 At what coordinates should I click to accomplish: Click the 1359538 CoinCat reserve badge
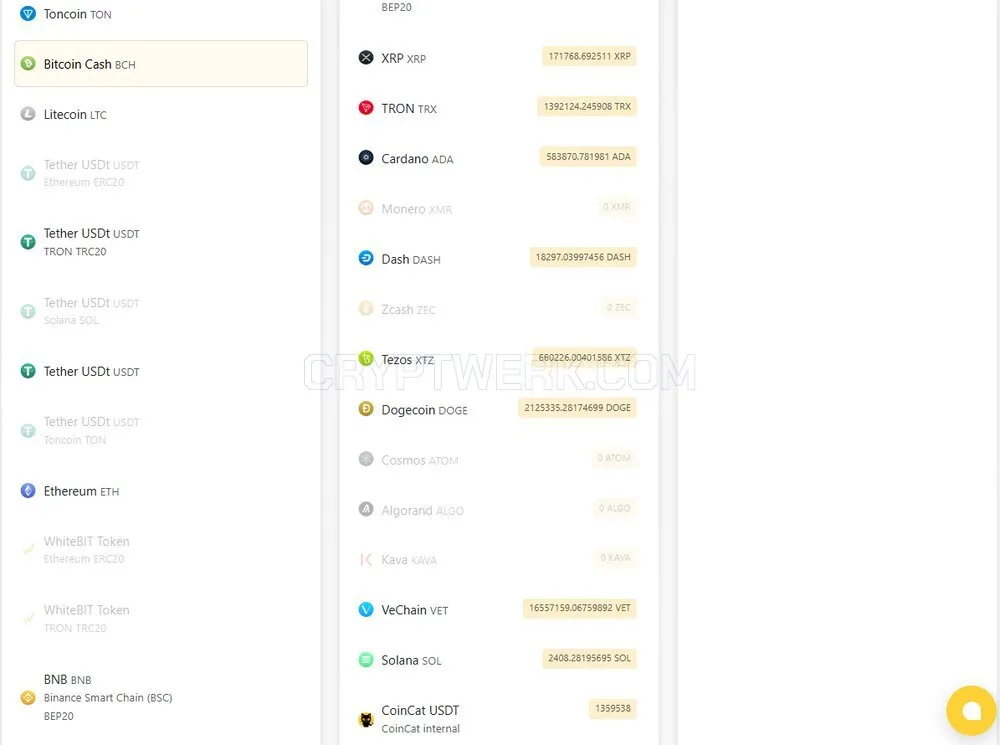coord(612,709)
